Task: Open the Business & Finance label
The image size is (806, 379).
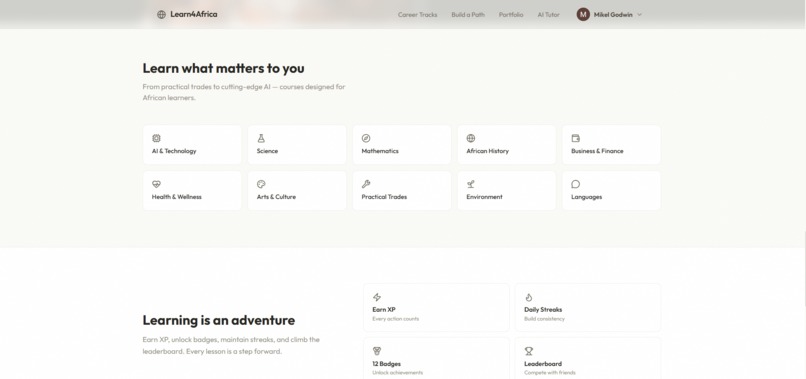Action: (x=597, y=151)
